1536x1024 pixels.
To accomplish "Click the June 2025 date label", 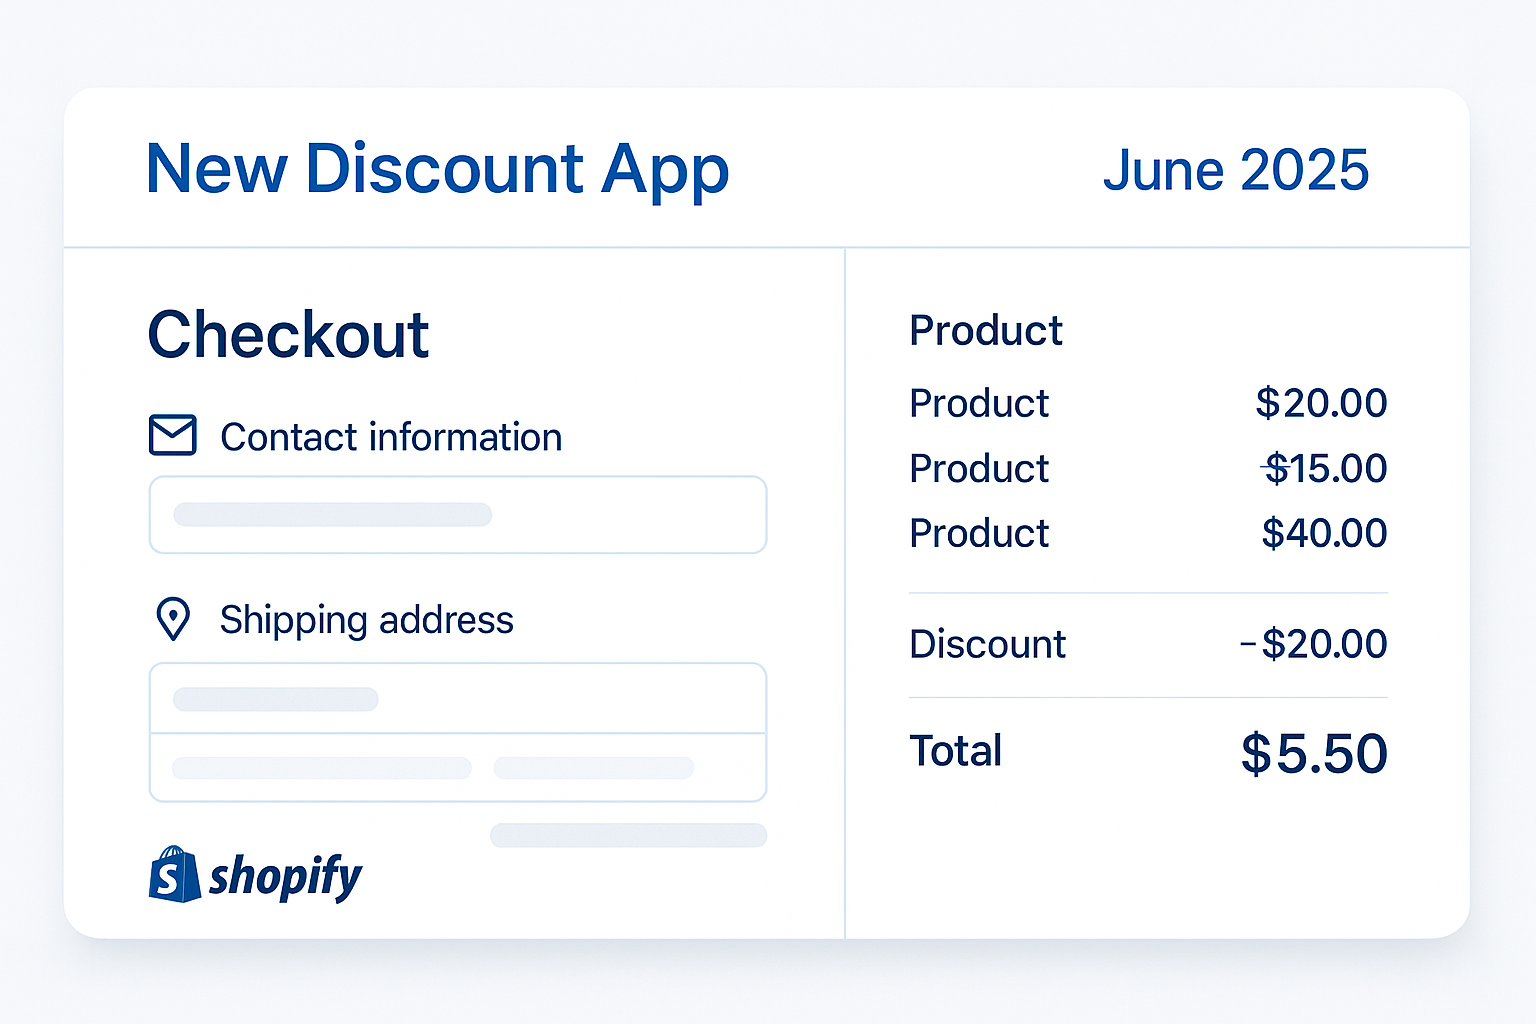I will pyautogui.click(x=1236, y=170).
